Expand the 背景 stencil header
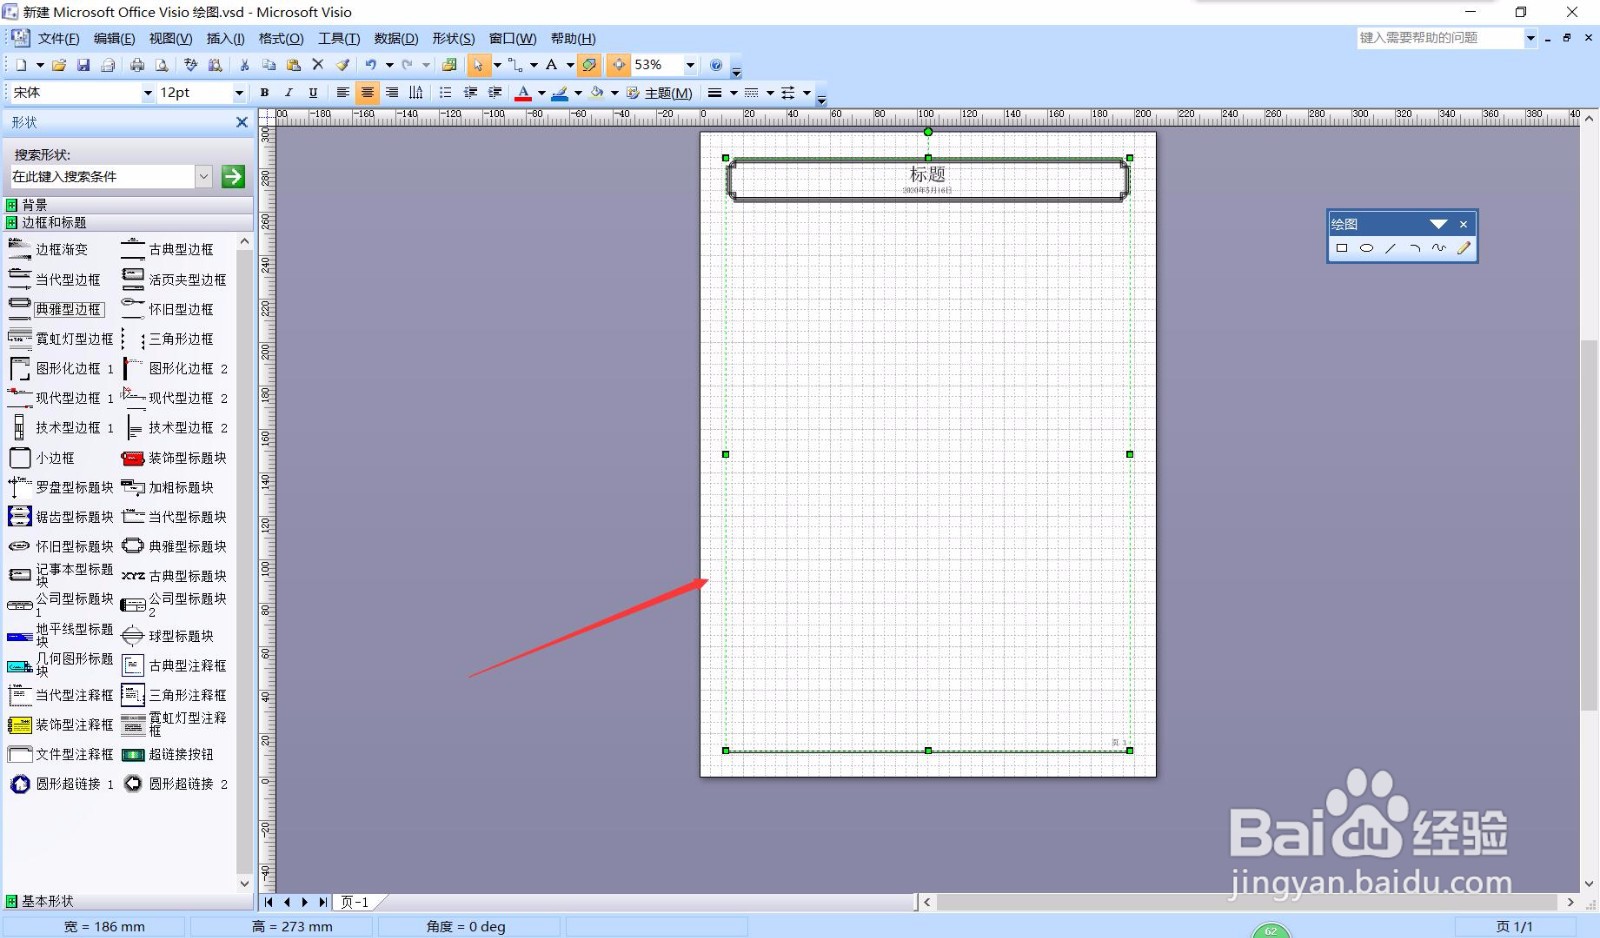 point(127,205)
